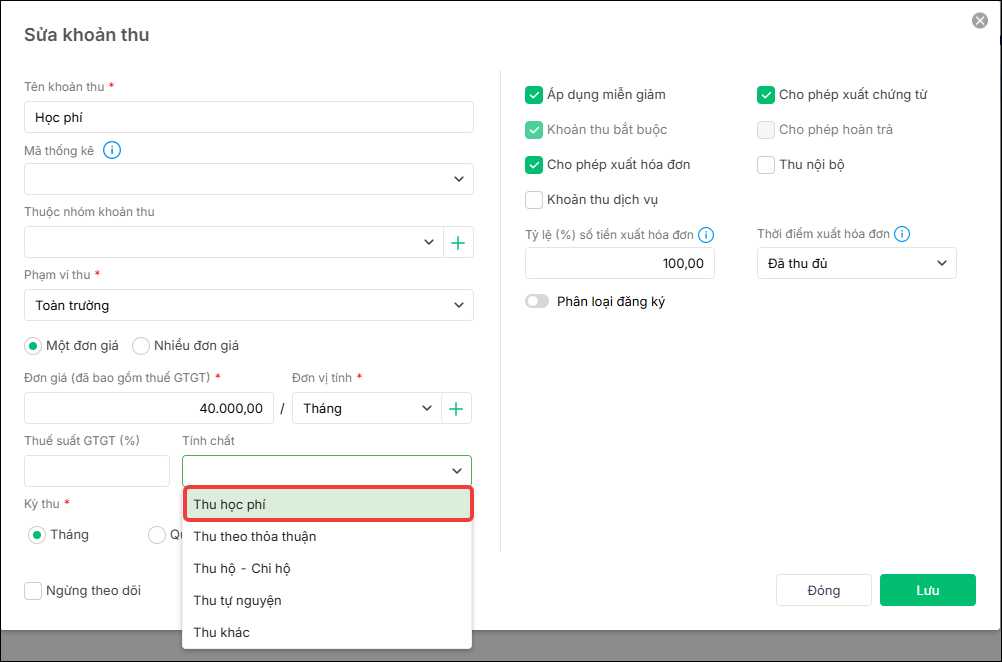Enable Thu nội bộ checkbox

pos(766,165)
